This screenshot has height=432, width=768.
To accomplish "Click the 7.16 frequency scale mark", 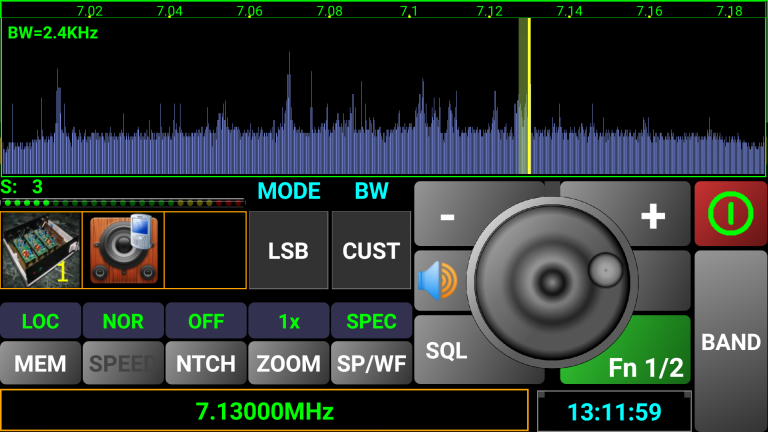I will 649,11.
